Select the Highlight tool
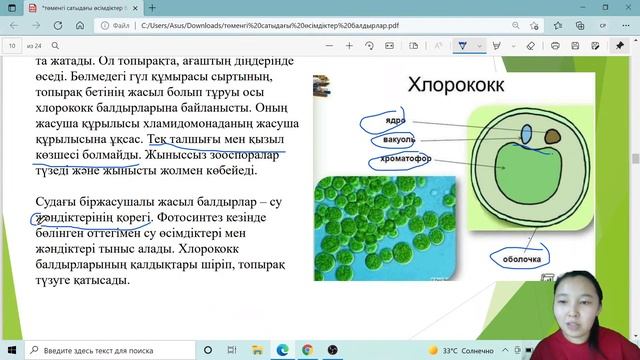The height and width of the screenshot is (360, 640). pos(497,46)
